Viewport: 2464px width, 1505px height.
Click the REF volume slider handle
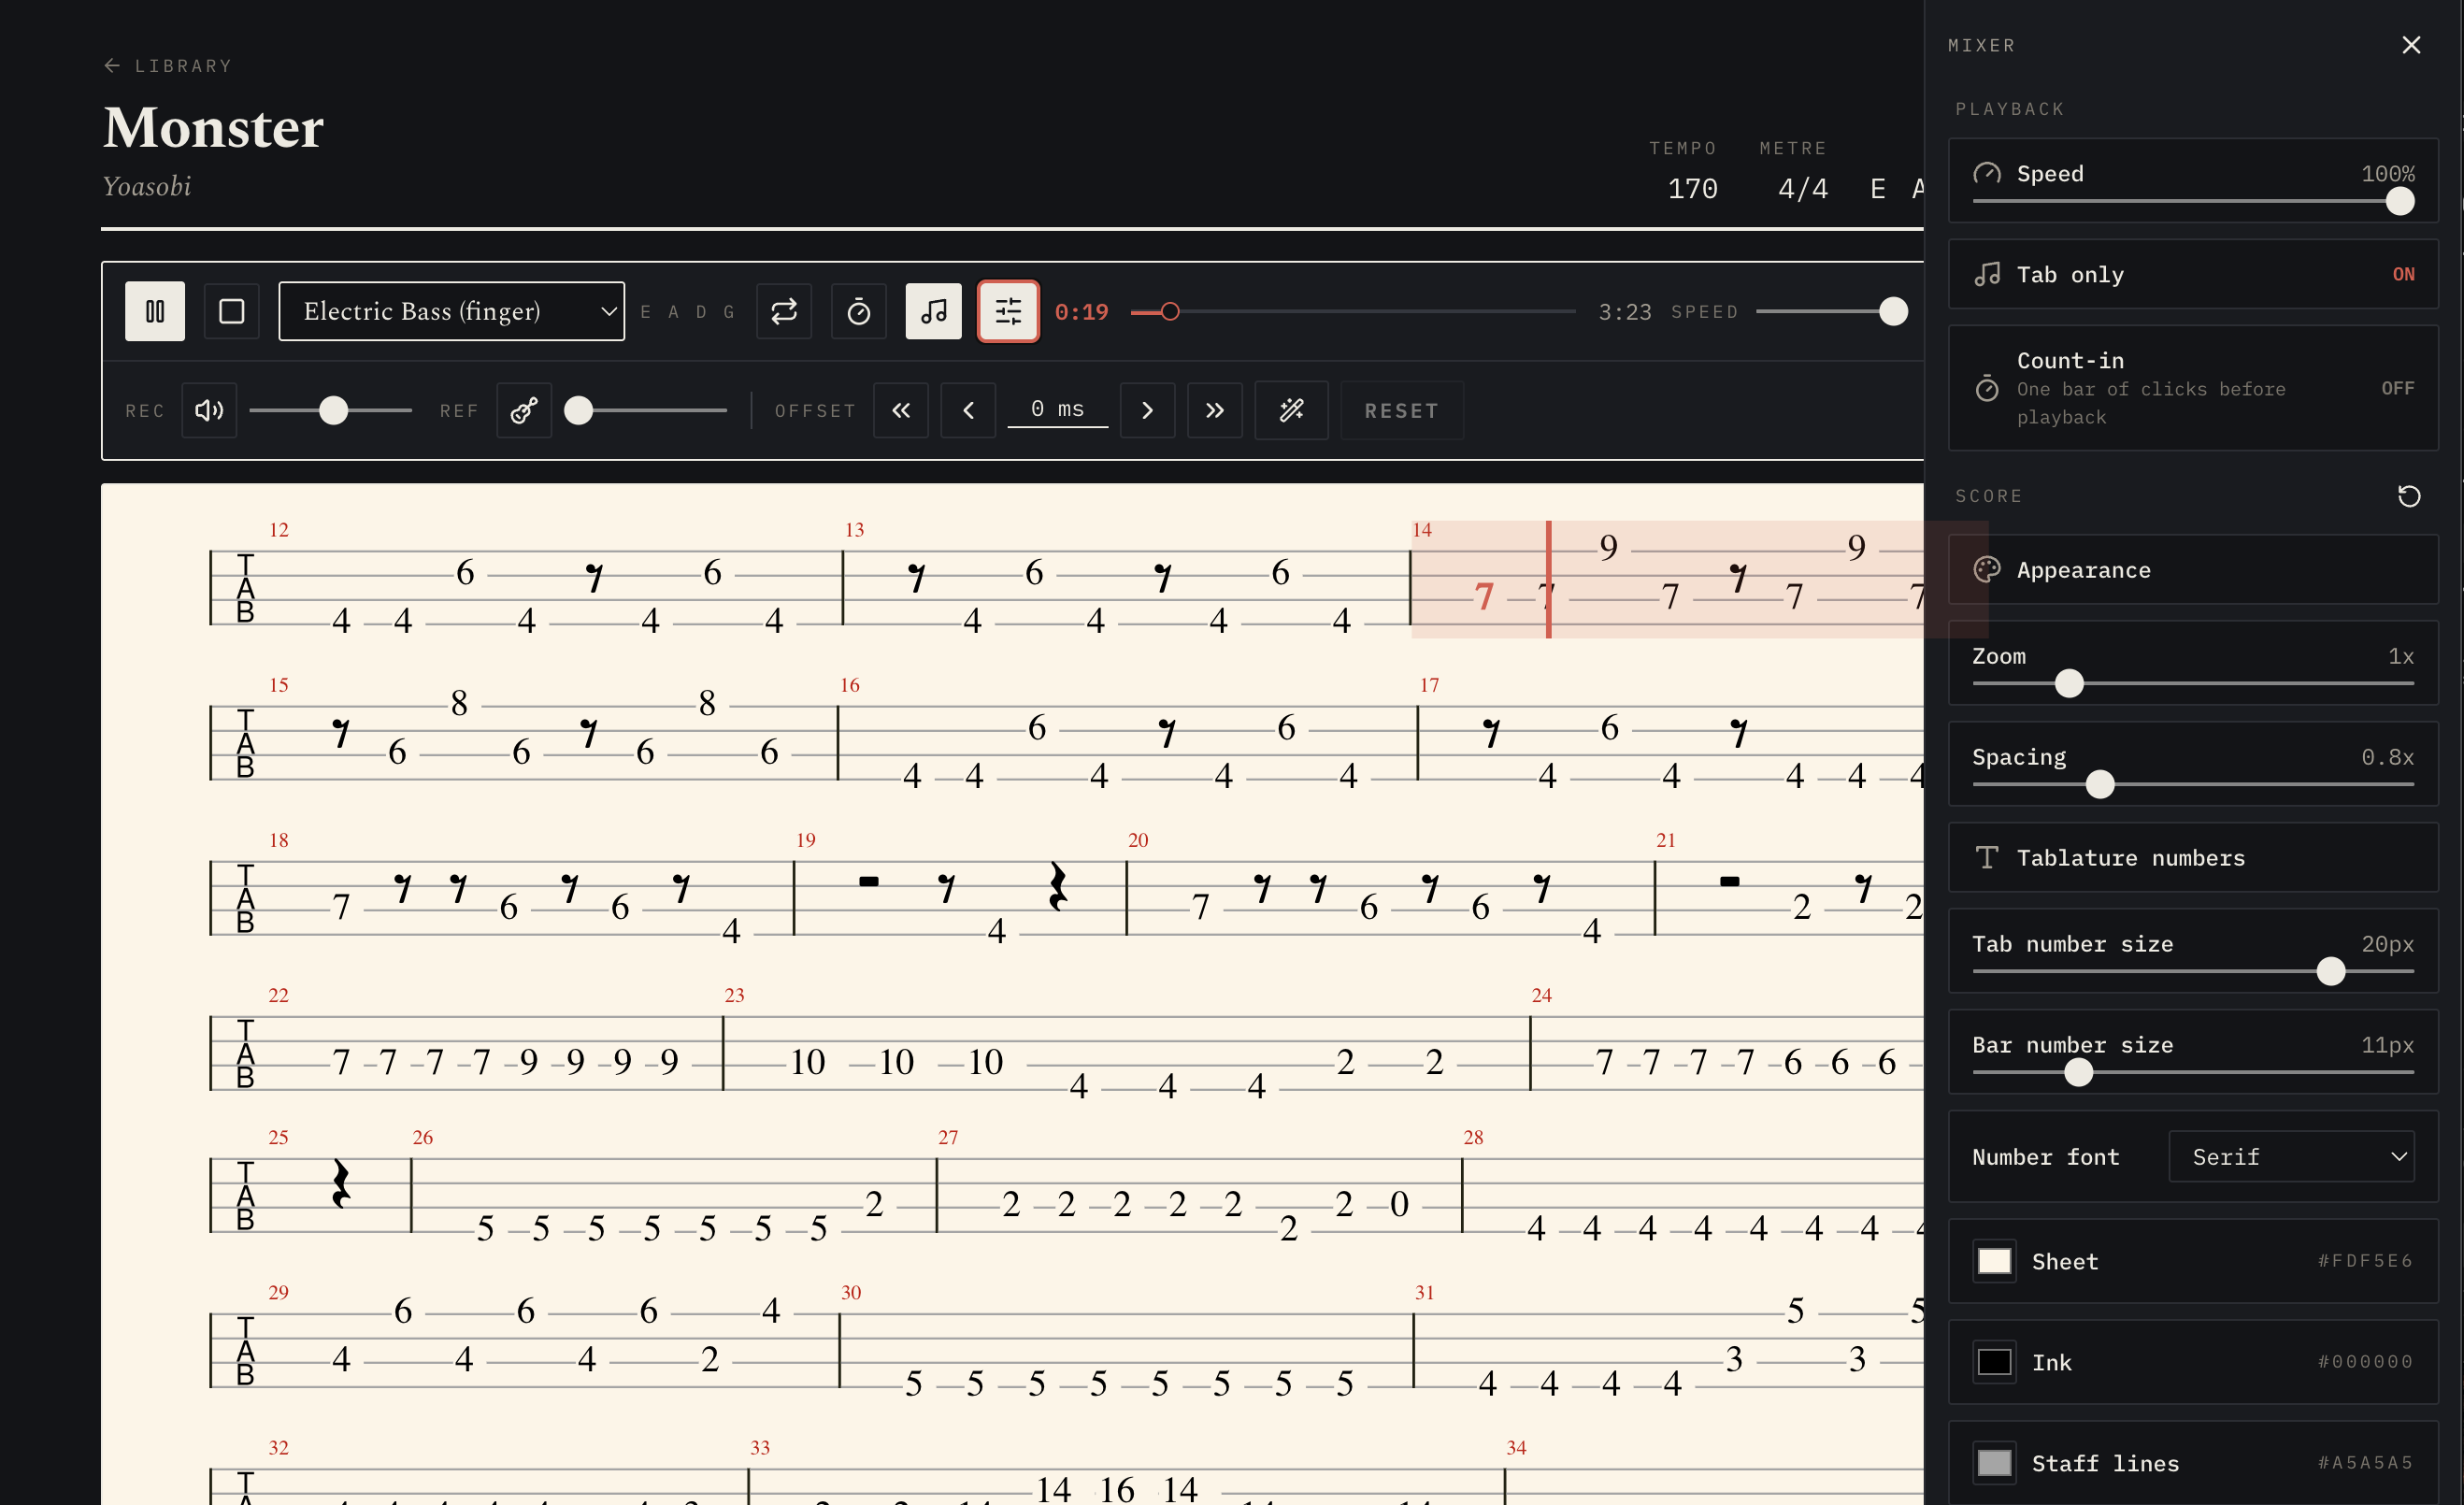(579, 410)
